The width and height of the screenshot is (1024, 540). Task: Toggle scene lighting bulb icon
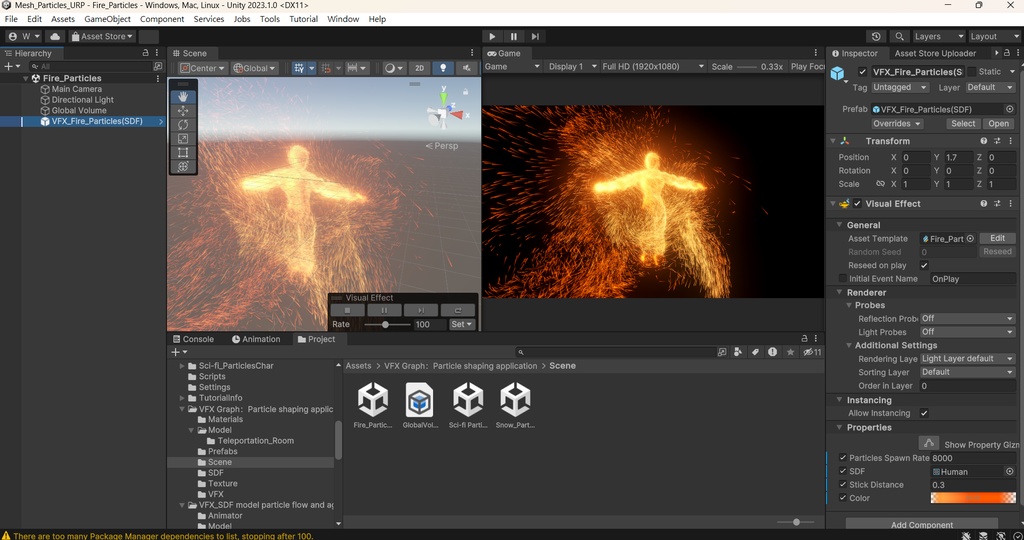pyautogui.click(x=443, y=68)
